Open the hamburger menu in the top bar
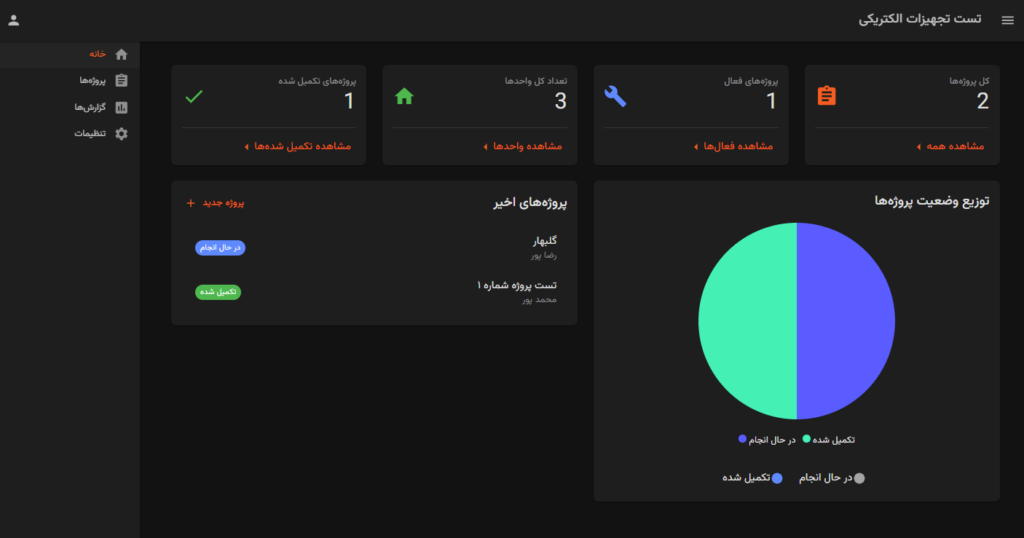The image size is (1024, 538). coord(1007,20)
